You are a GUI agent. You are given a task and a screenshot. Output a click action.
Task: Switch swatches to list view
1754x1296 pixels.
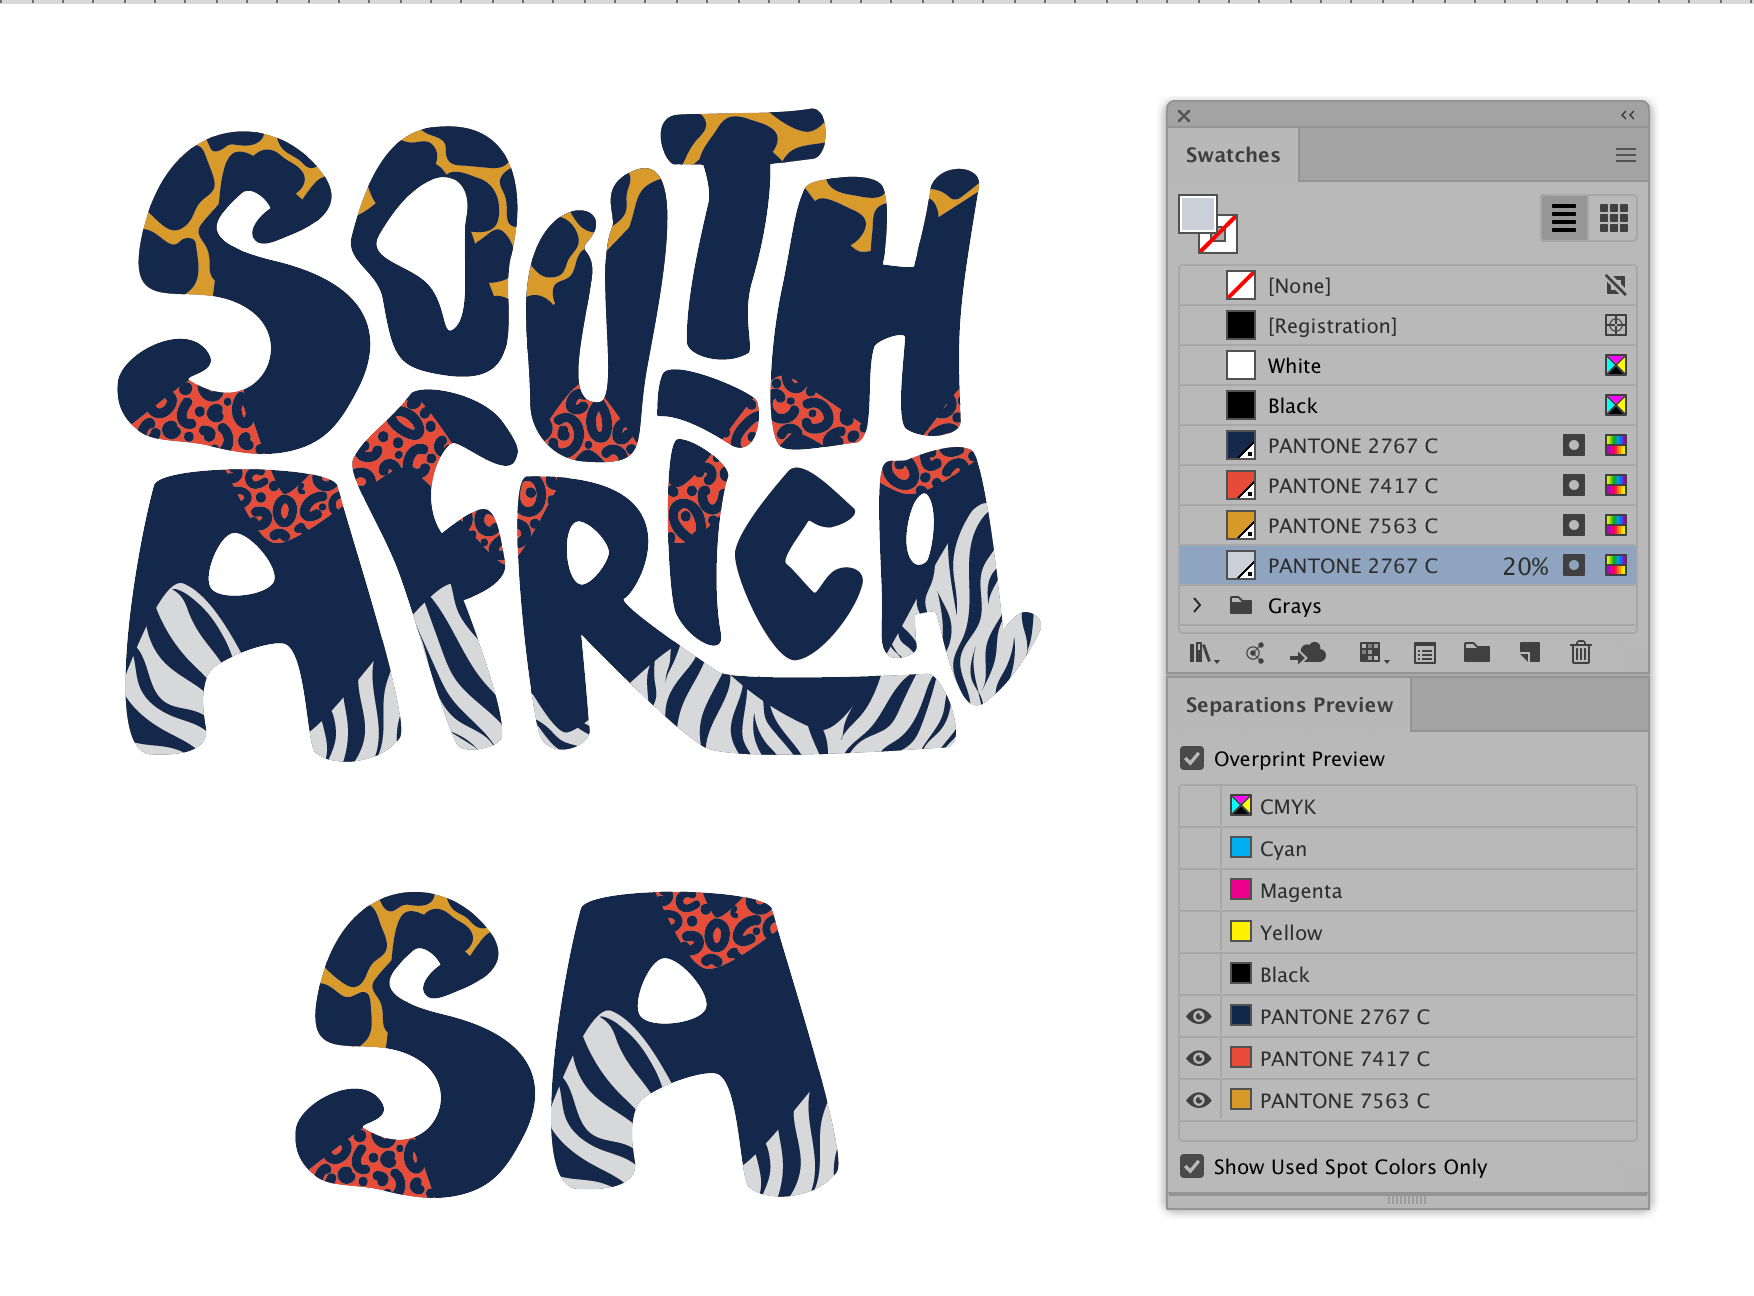tap(1564, 218)
